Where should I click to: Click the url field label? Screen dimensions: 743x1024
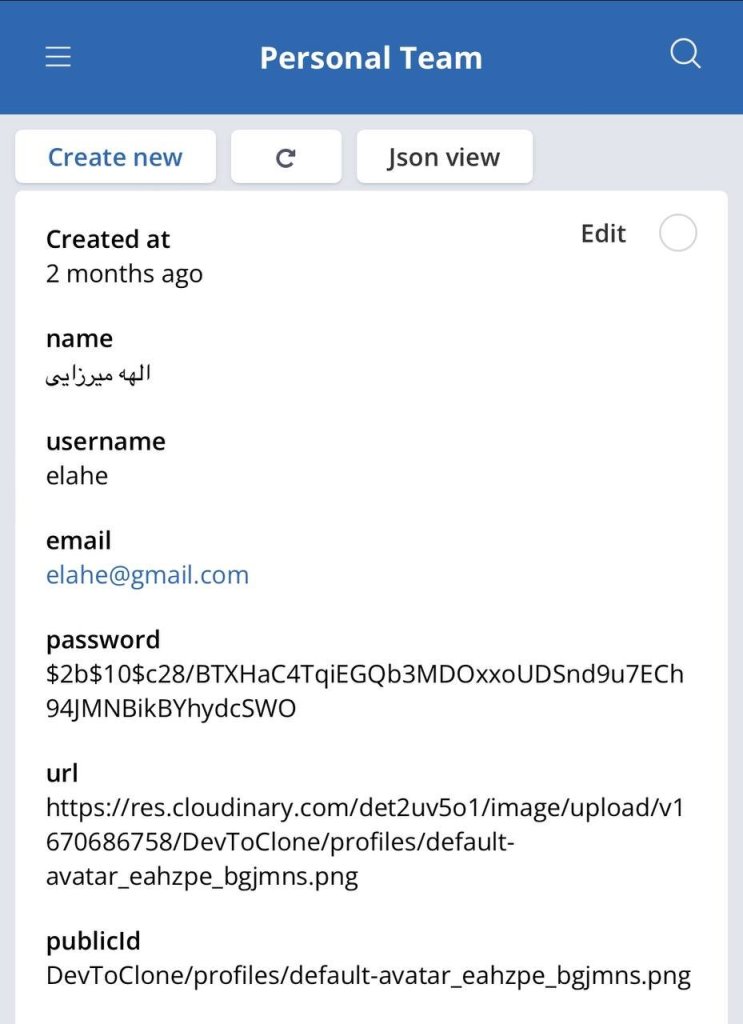tap(62, 774)
